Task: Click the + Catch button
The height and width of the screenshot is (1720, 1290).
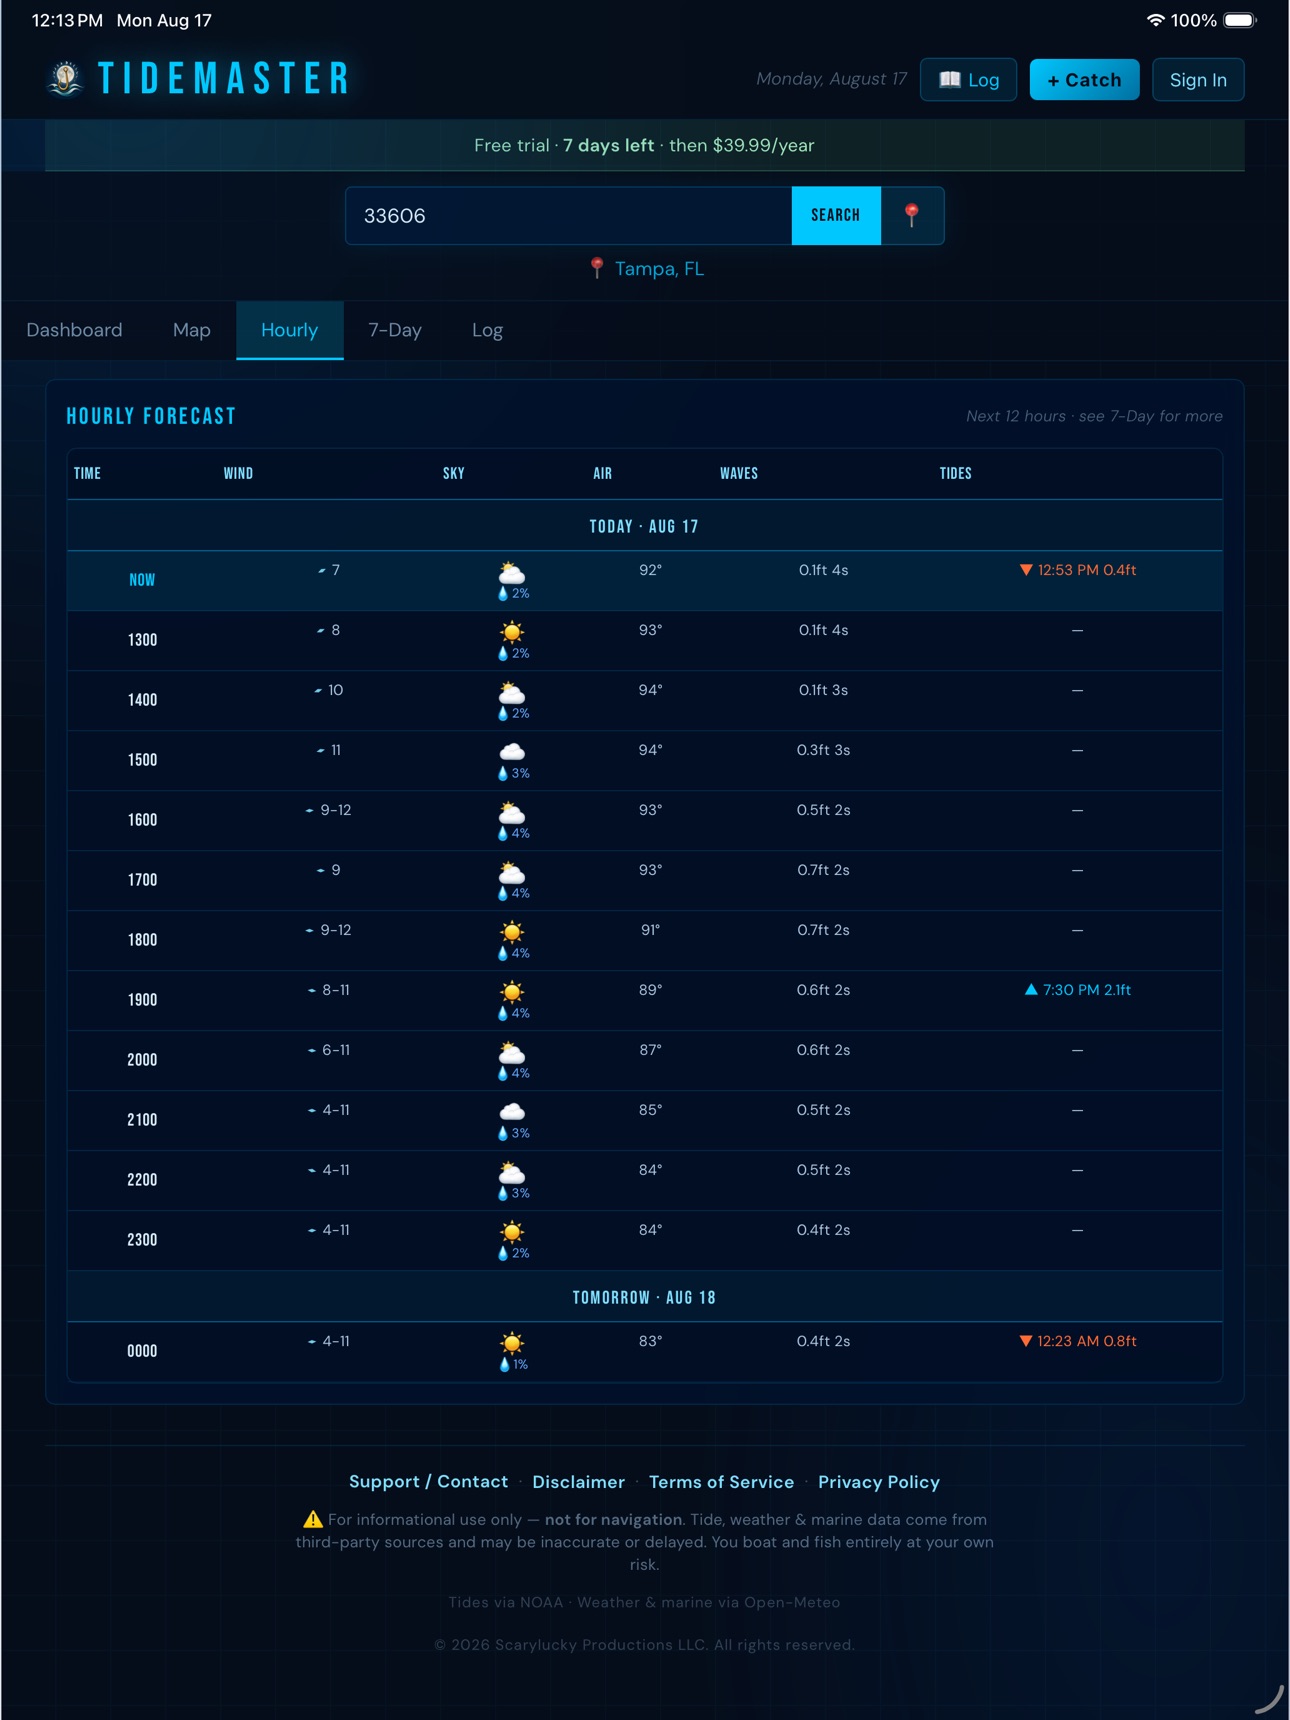Action: click(x=1085, y=80)
